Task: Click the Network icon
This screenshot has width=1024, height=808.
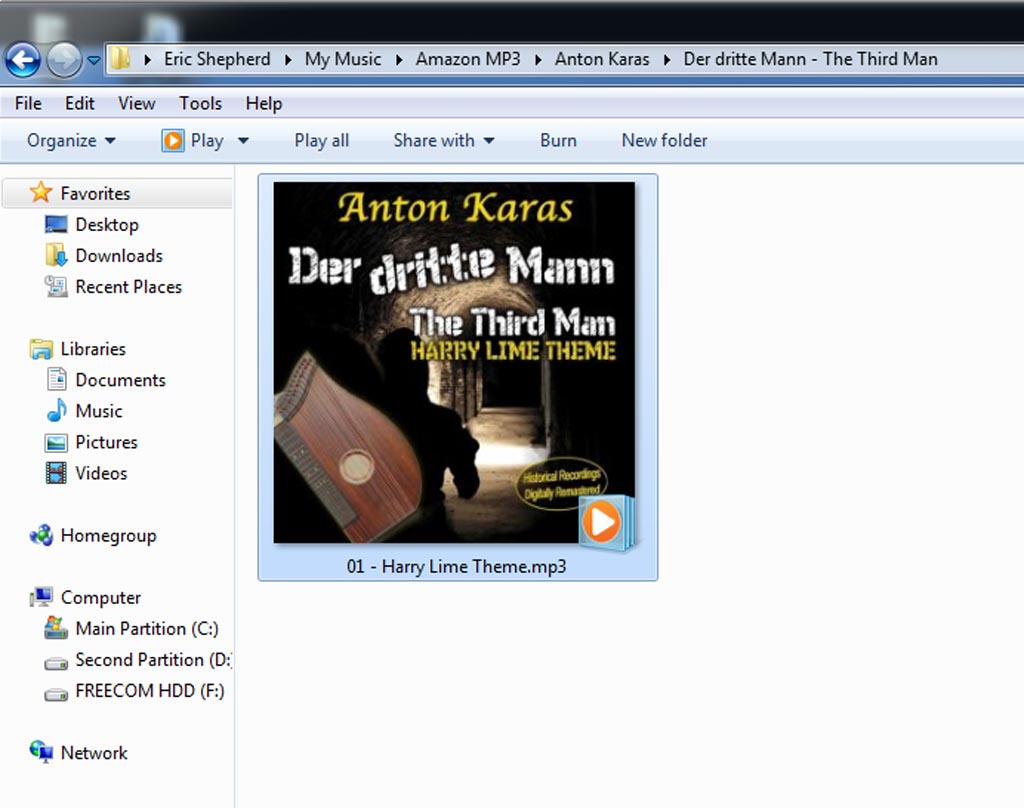Action: [41, 752]
